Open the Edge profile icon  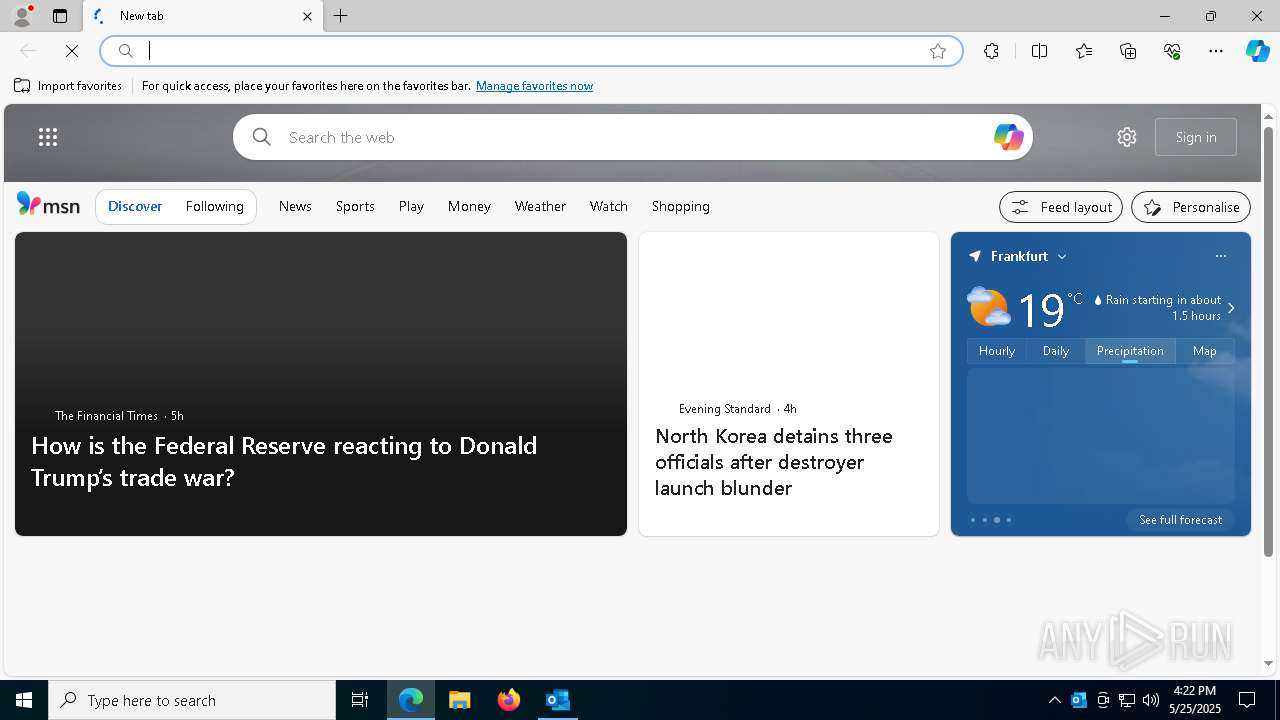[21, 16]
